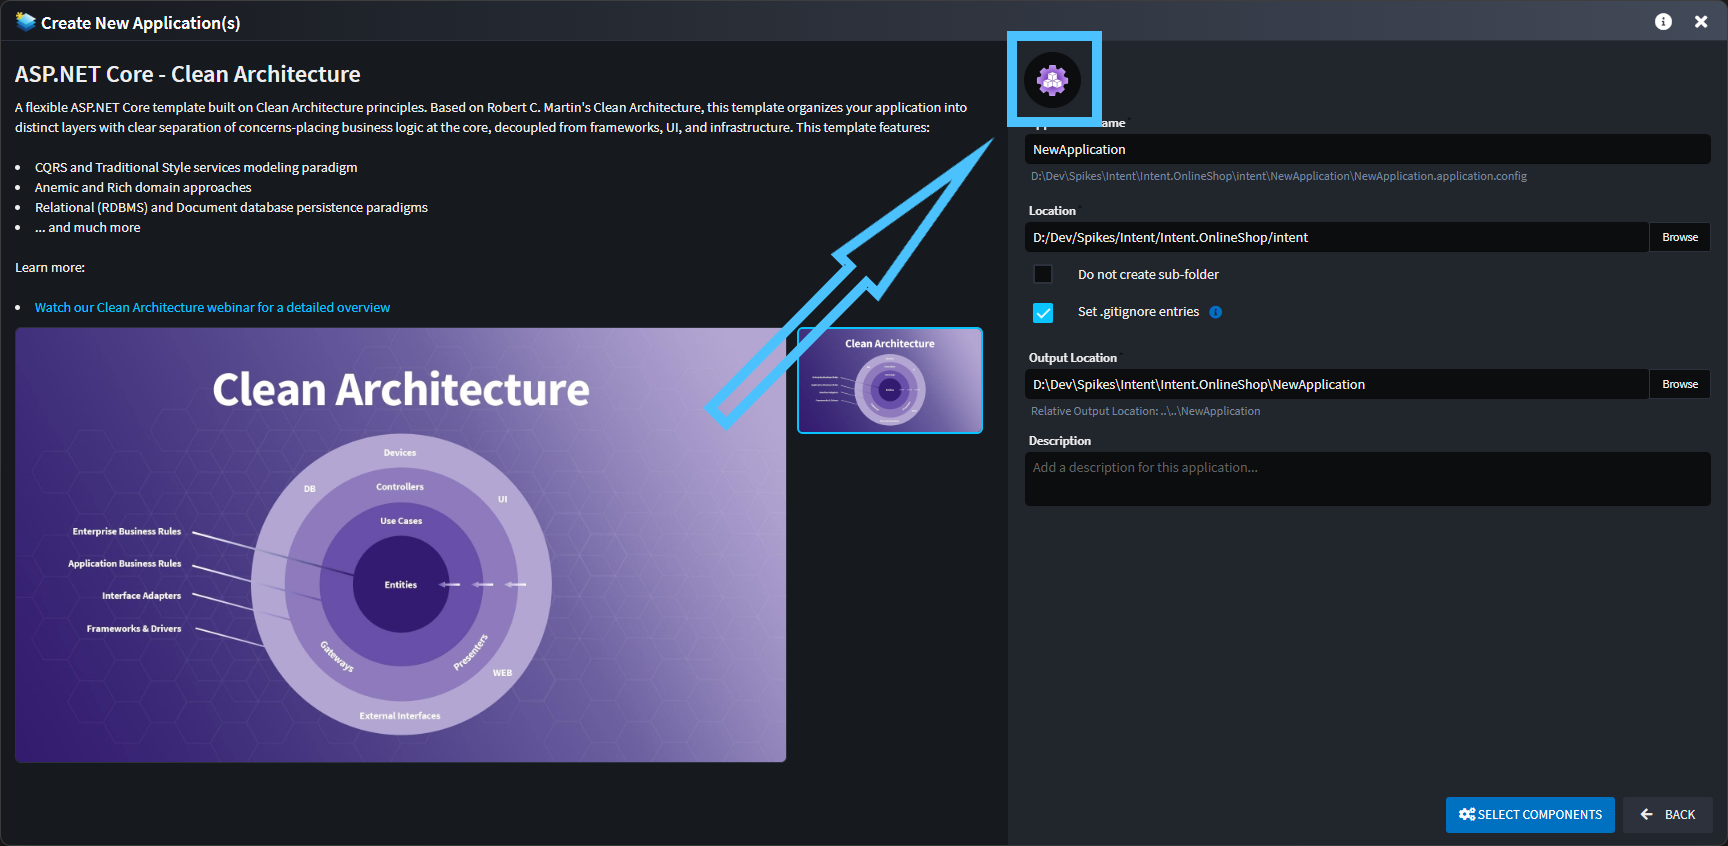Screen dimensions: 1728x846
Task: Edit the application name field
Action: pyautogui.click(x=1367, y=149)
